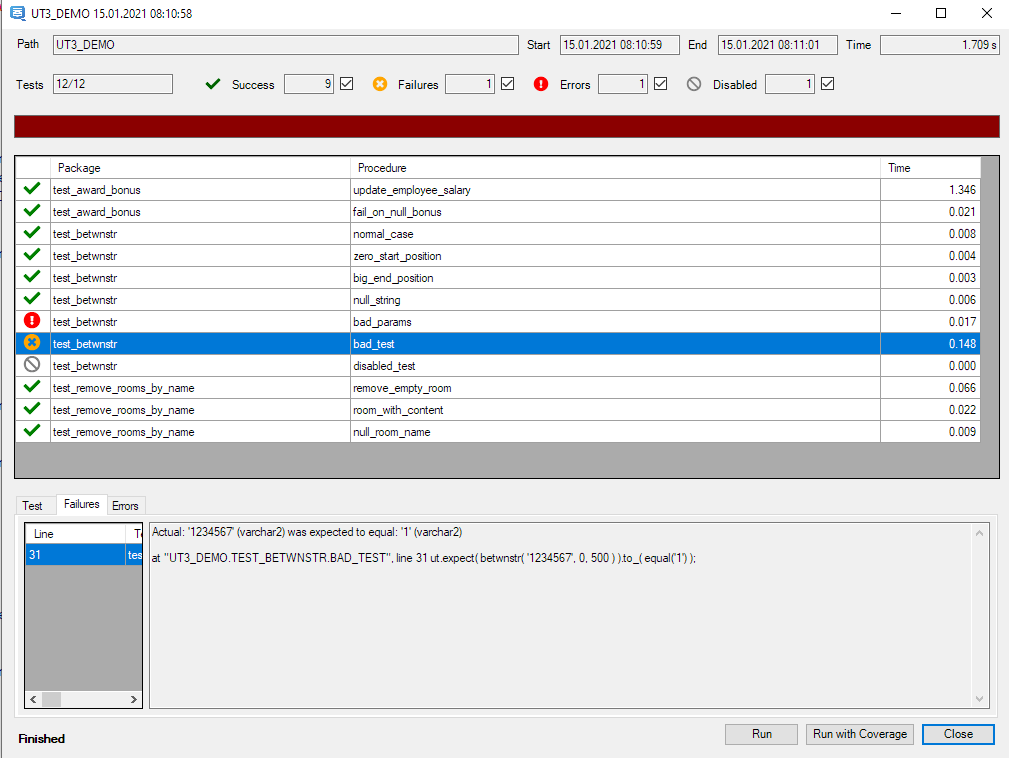
Task: Click the check icon for remove_empty_room
Action: point(32,386)
